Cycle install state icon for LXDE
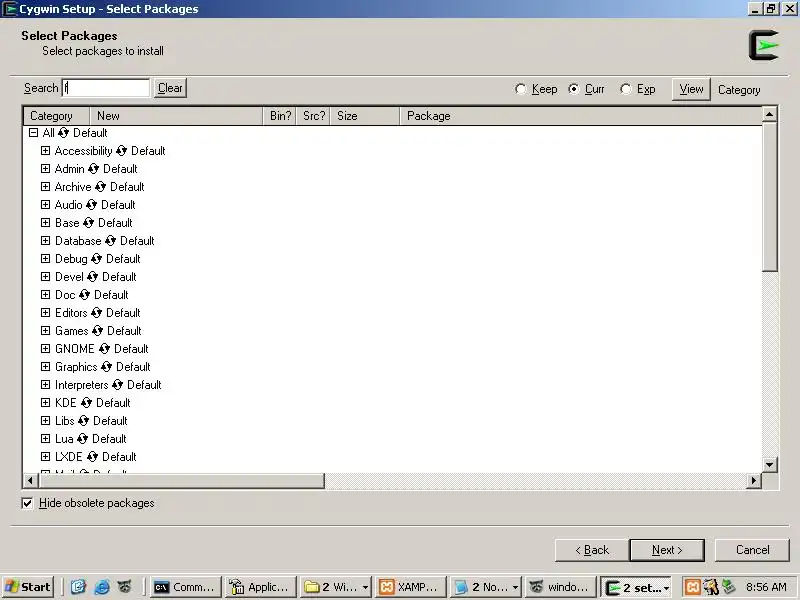Screen dimensions: 800x600 point(92,457)
